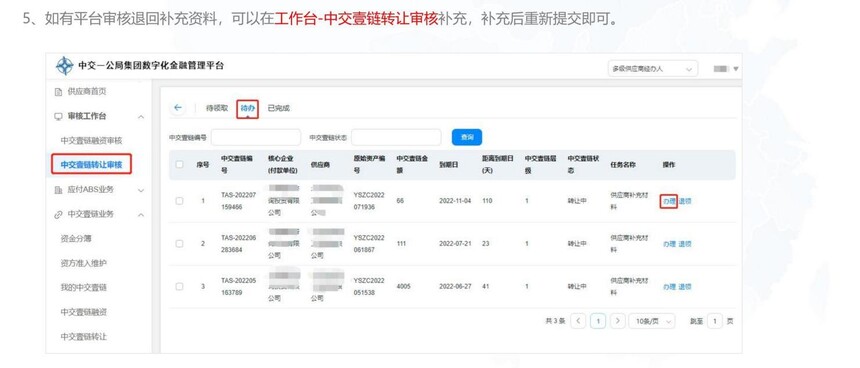The image size is (860, 368).
Task: Check row TAS-202205163789 checkbox
Action: (179, 286)
